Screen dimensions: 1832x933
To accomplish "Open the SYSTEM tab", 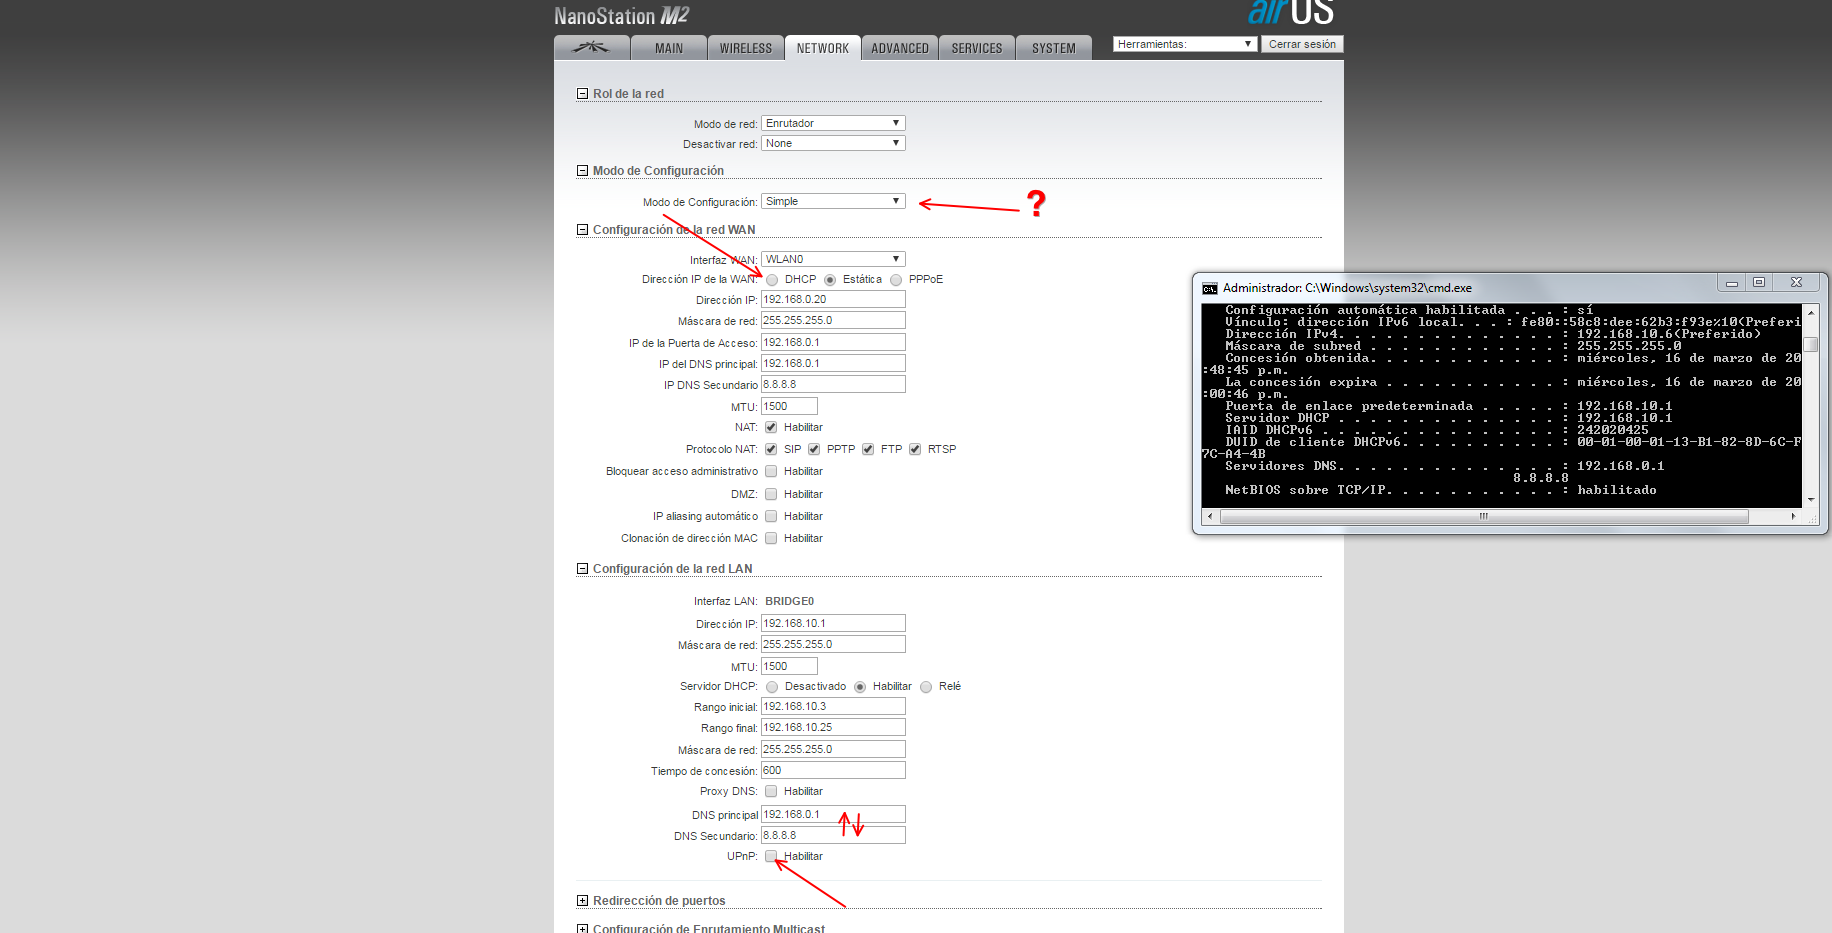I will click(x=1054, y=48).
